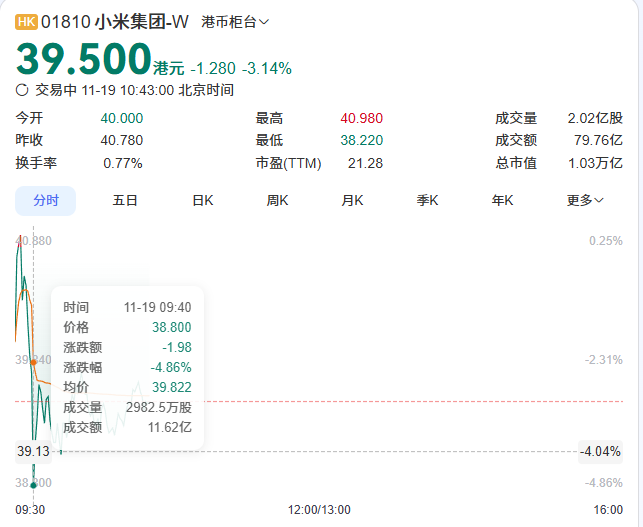Click the 成交量 value 2.02亿股
This screenshot has height=527, width=643.
595,119
